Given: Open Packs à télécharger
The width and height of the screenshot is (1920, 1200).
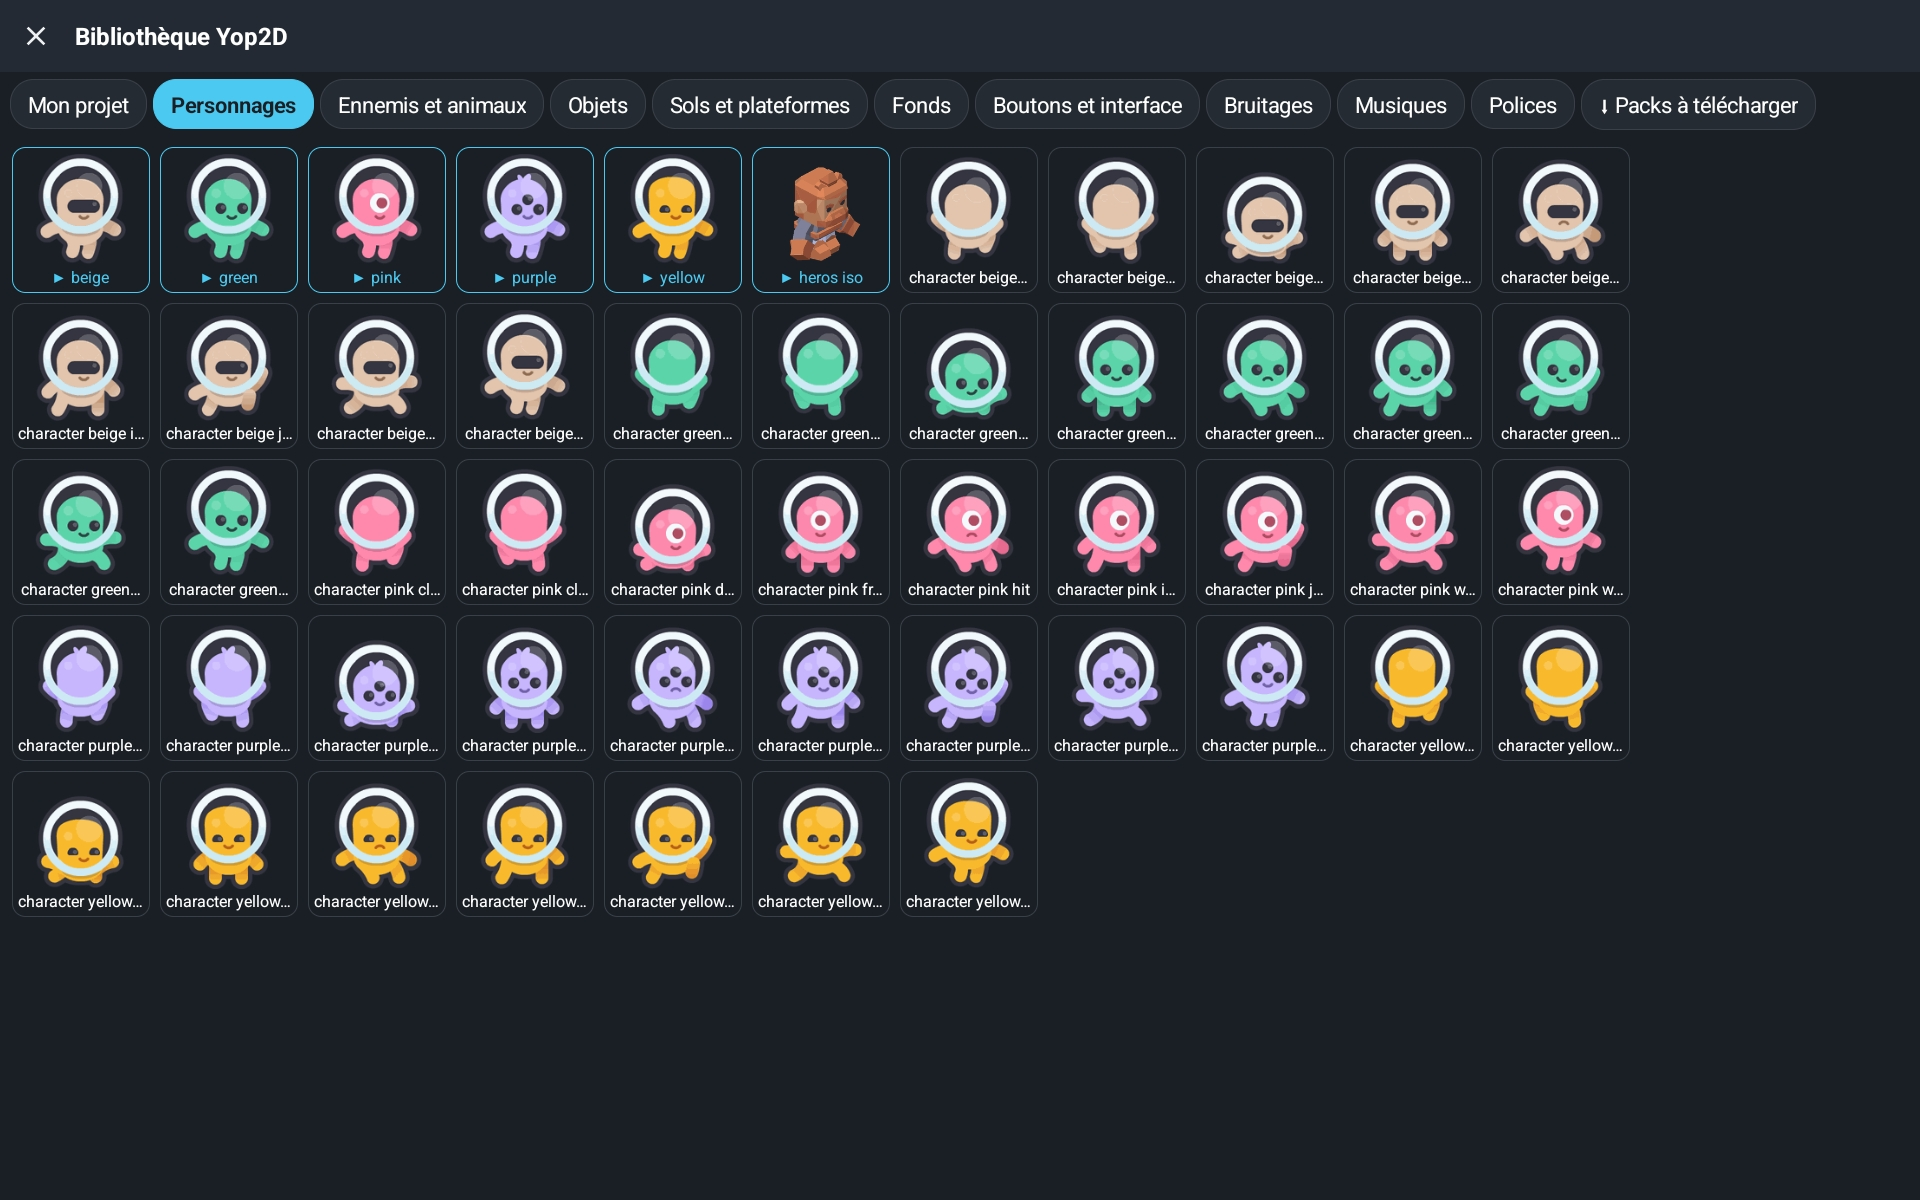Looking at the screenshot, I should click(1698, 105).
